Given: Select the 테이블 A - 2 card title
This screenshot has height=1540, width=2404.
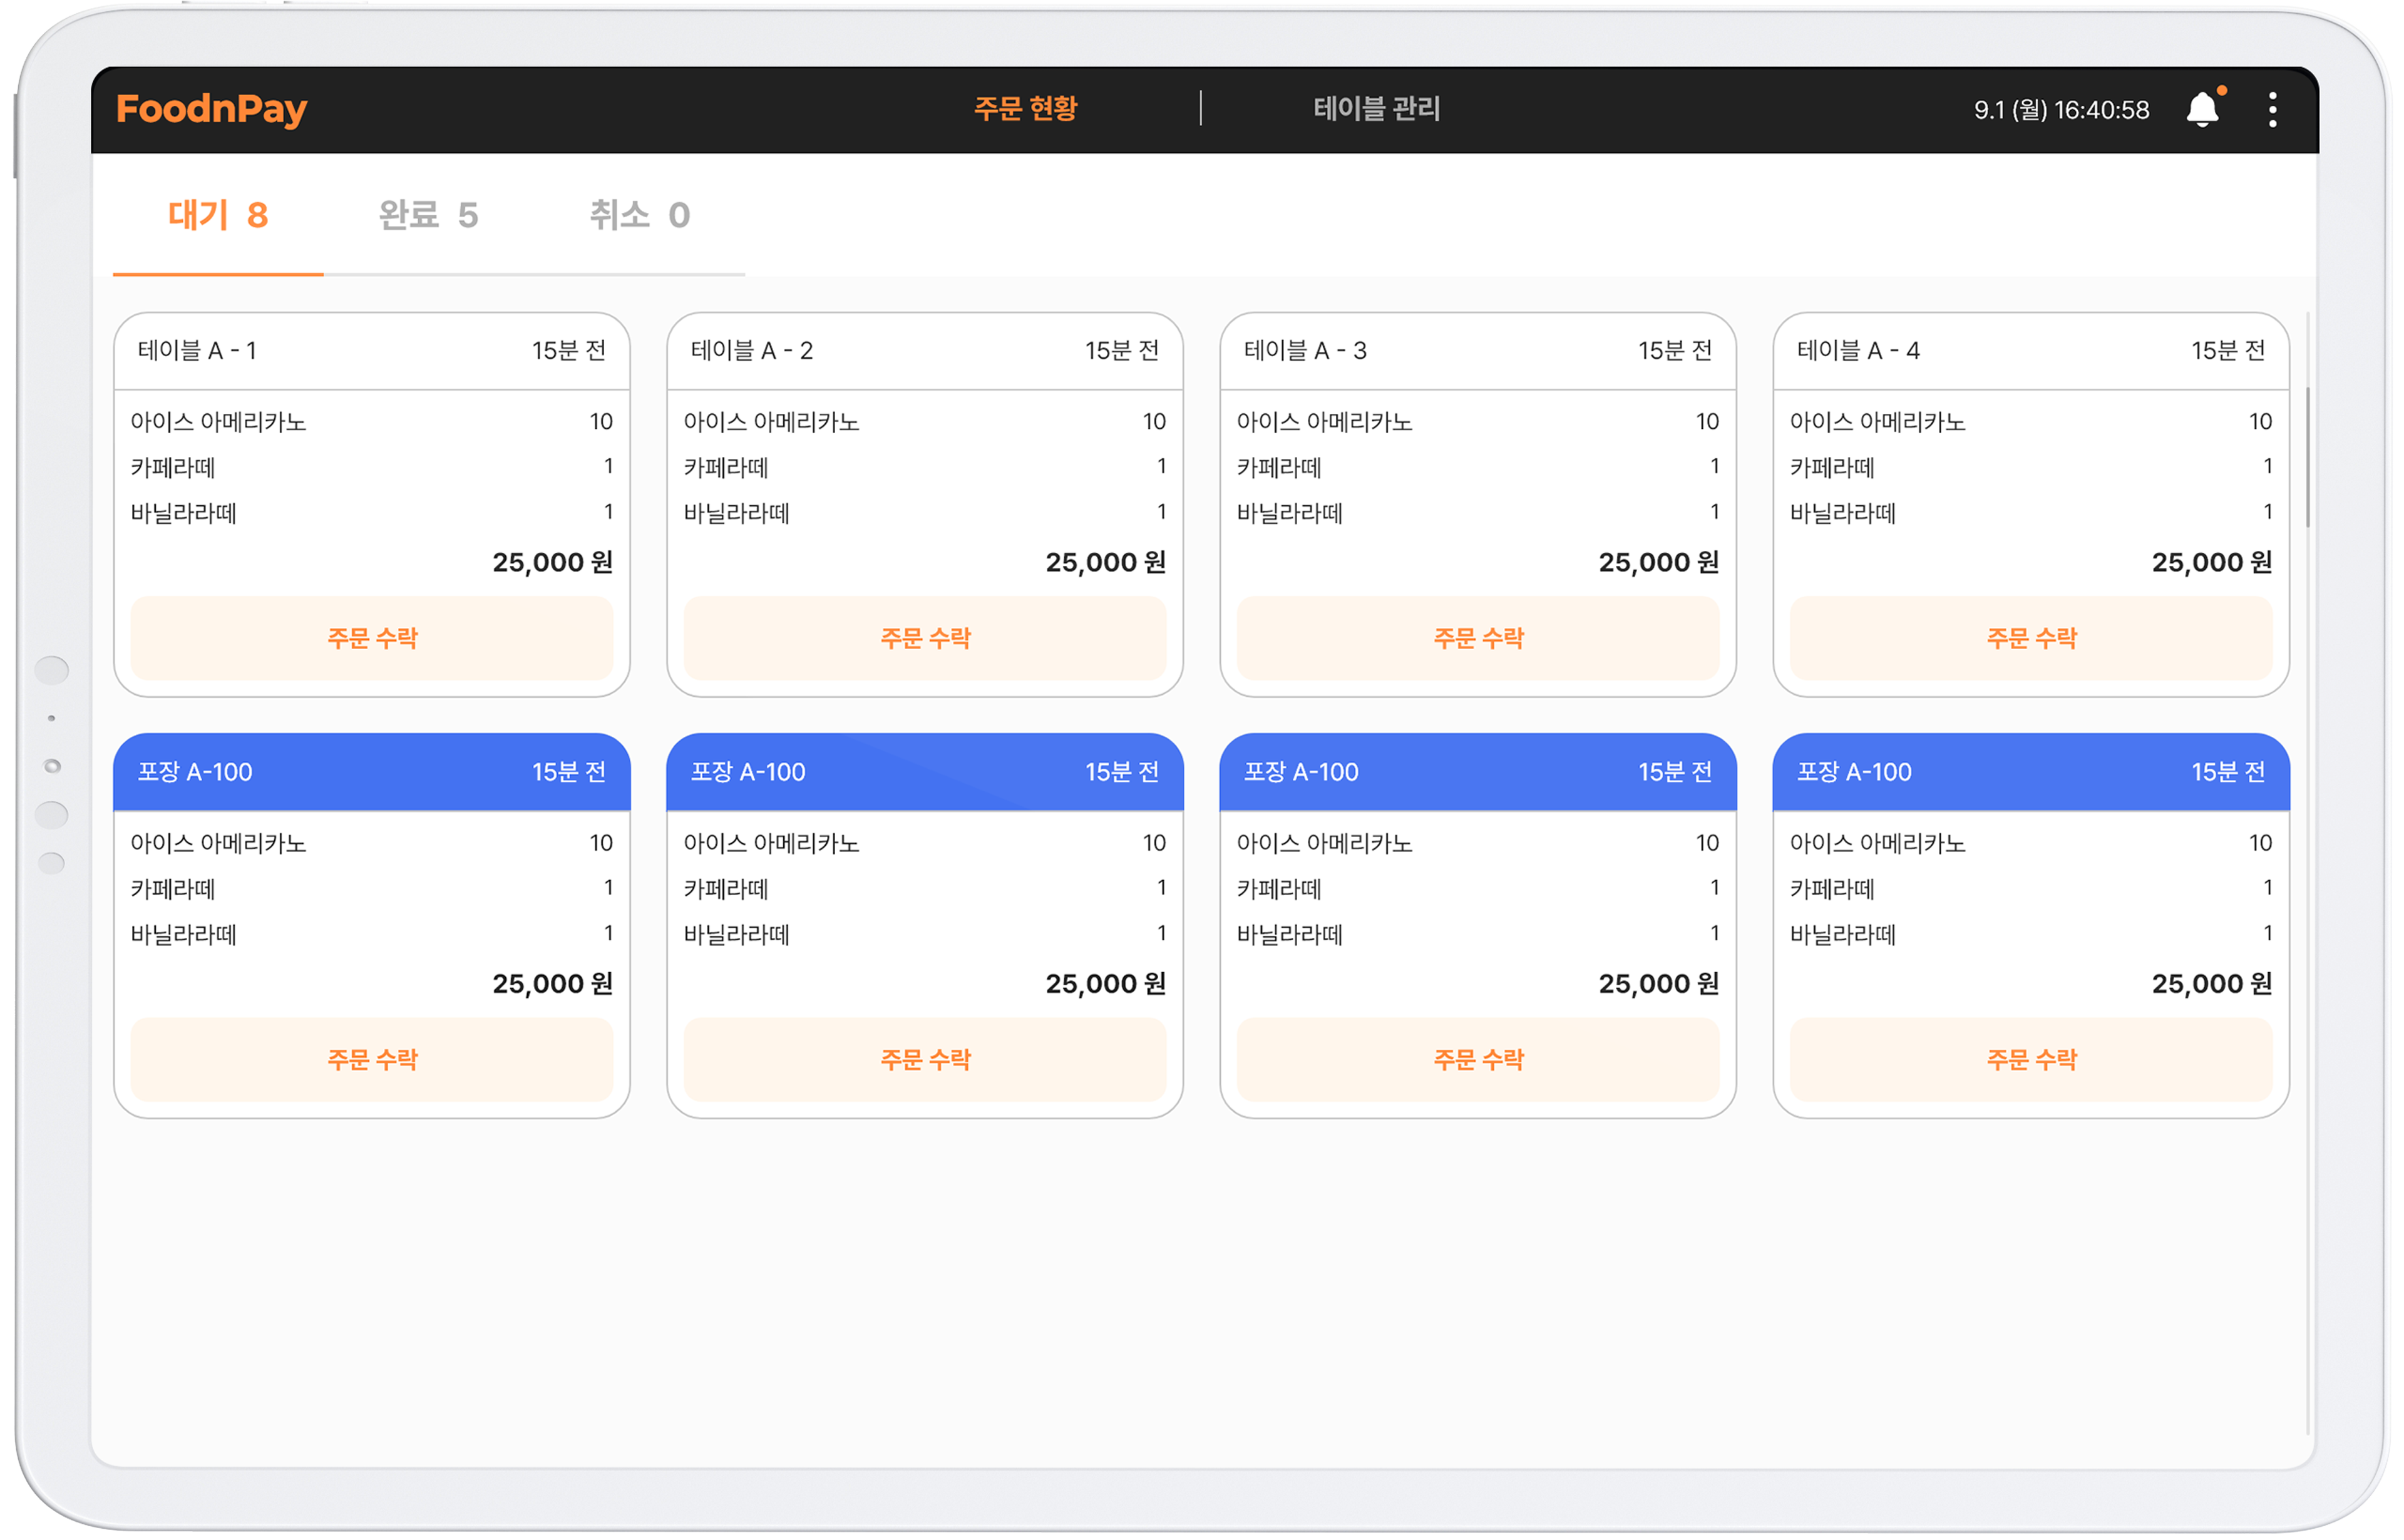Looking at the screenshot, I should tap(752, 351).
